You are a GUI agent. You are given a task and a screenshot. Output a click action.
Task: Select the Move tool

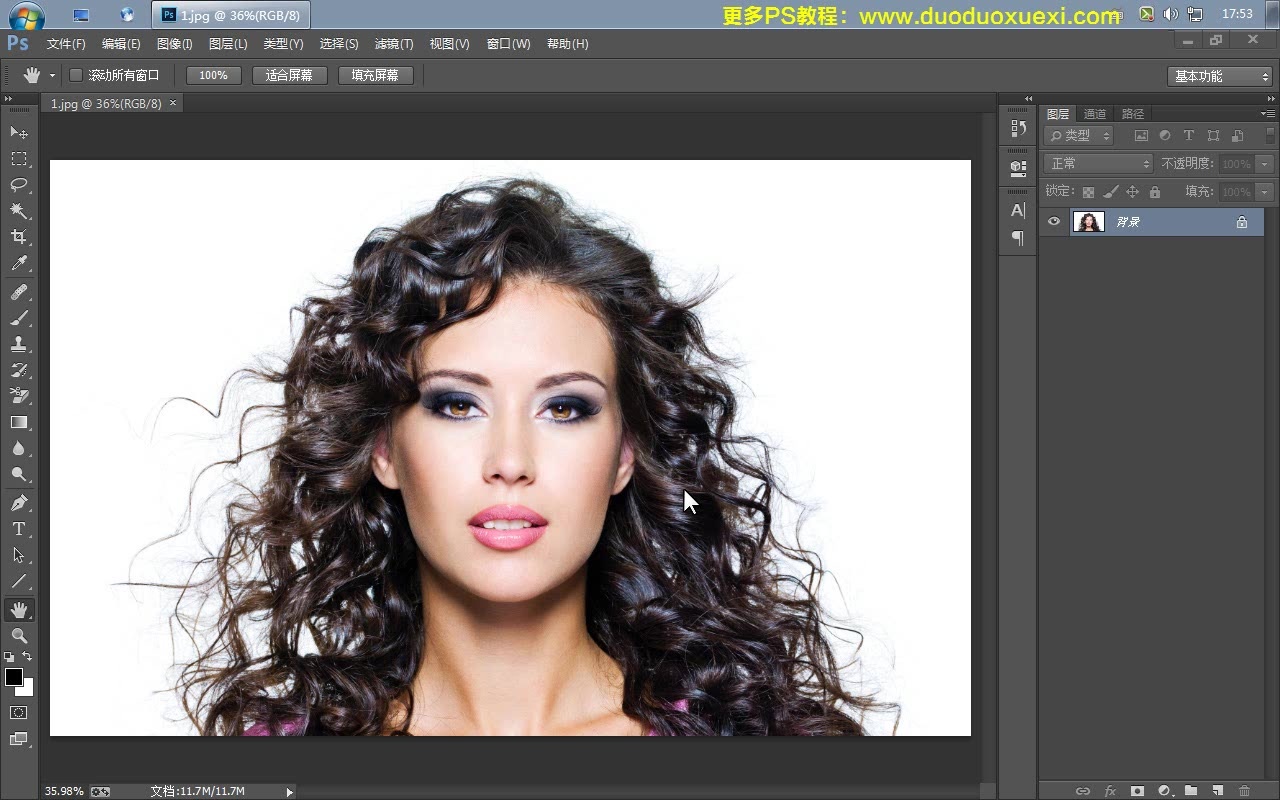pos(19,133)
